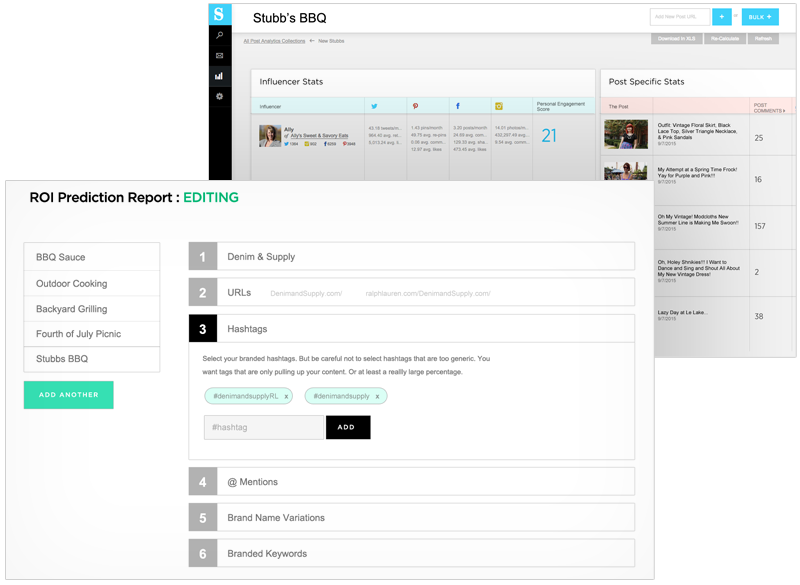Screen dimensions: 800x585
Task: Click the black ADD hashtag button
Action: pos(348,427)
